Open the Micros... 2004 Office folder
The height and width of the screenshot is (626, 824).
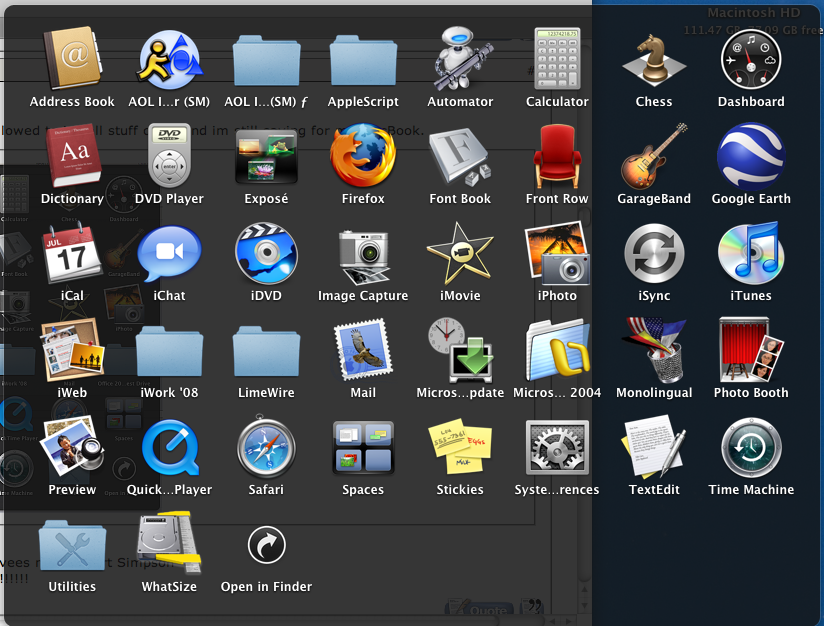(557, 350)
